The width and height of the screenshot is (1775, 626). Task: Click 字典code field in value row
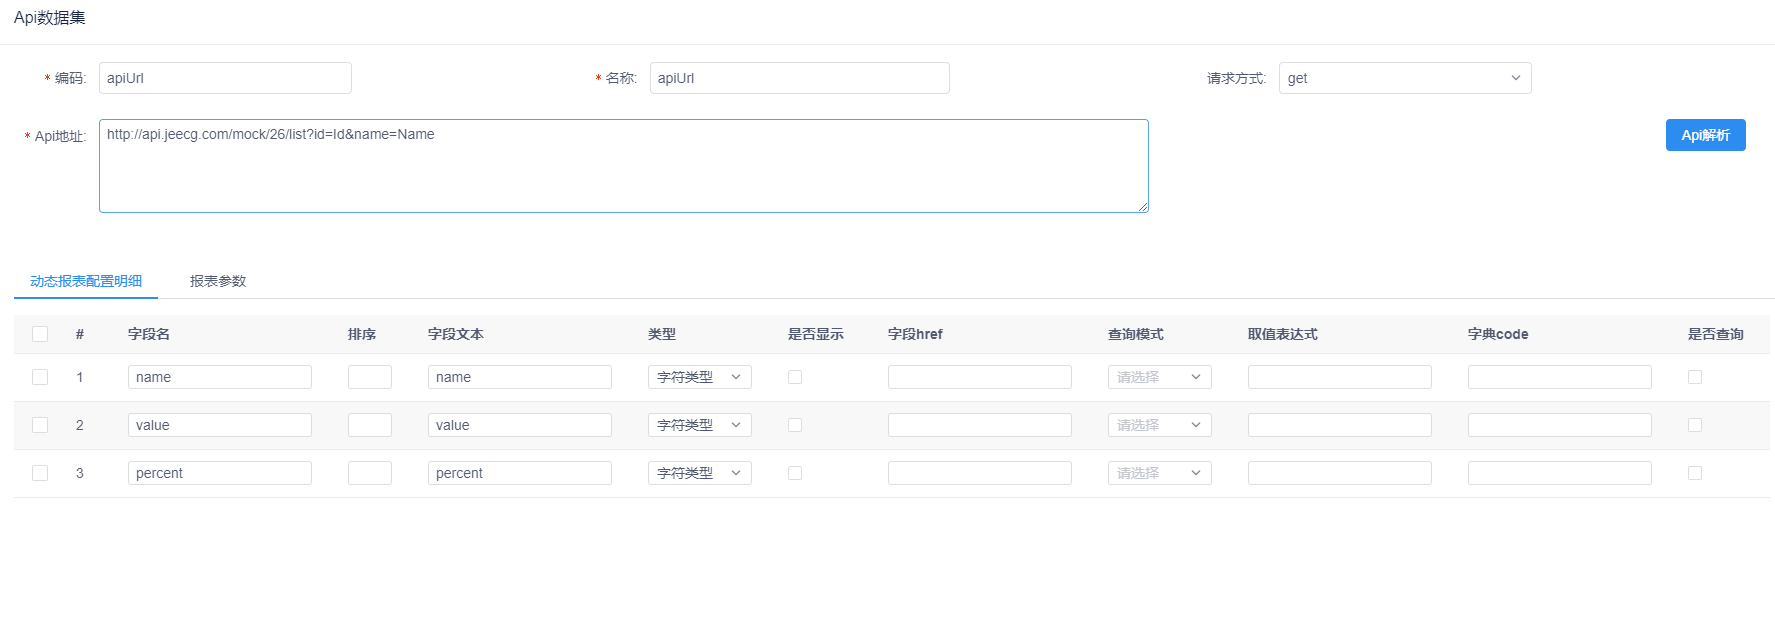pyautogui.click(x=1560, y=425)
